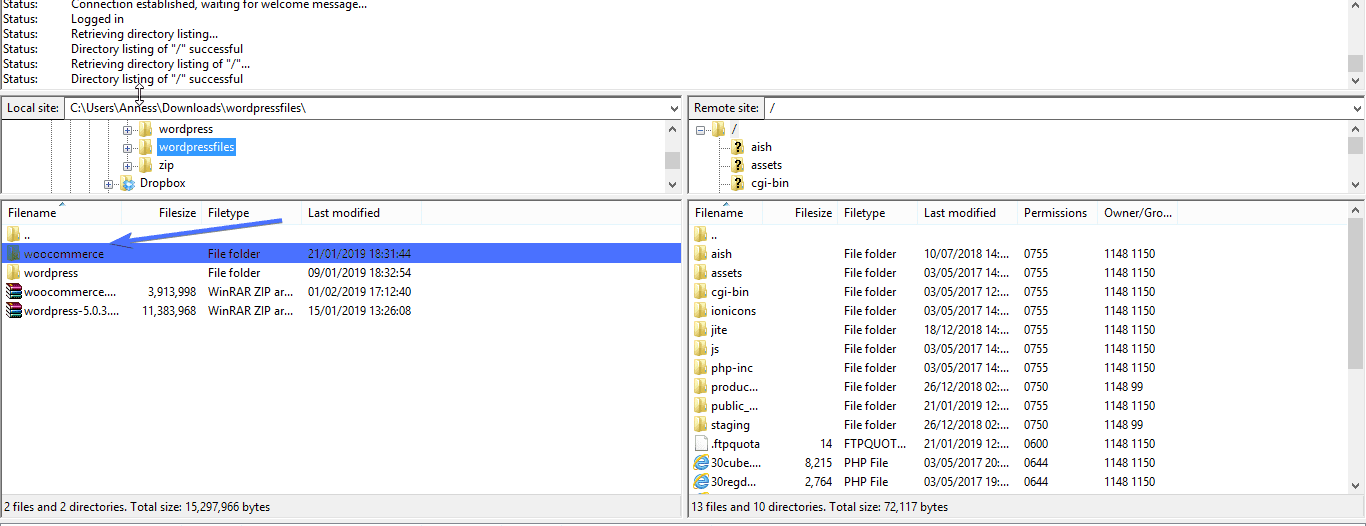Viewport: 1366px width, 526px height.
Task: Sort local files by Last modified column
Action: coord(362,213)
